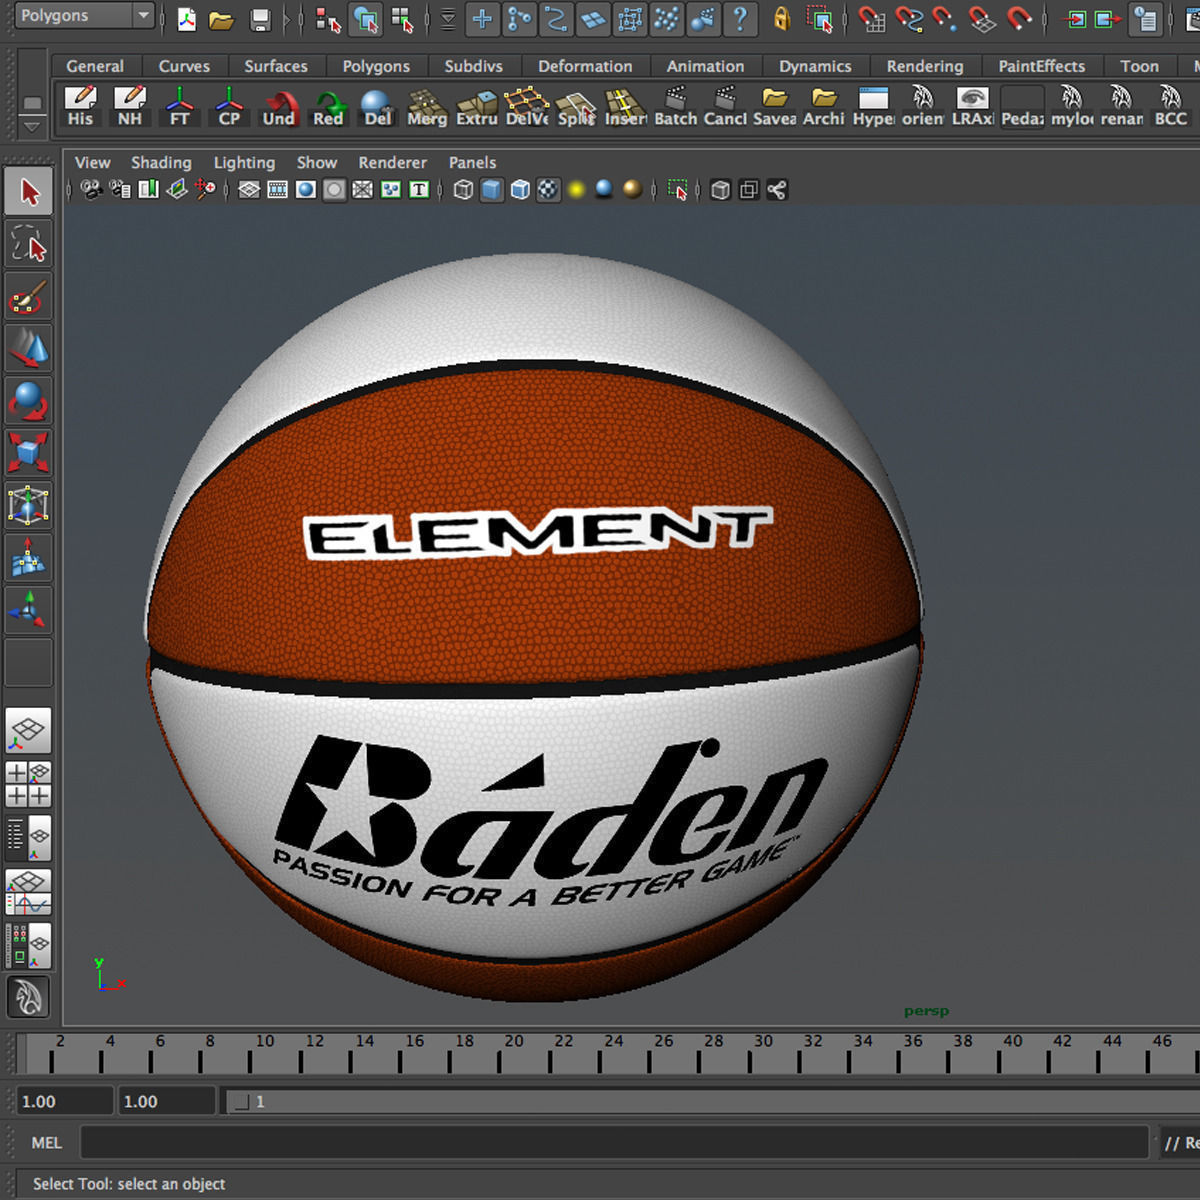1200x1200 pixels.
Task: Activate the Scale tool
Action: [x=29, y=453]
